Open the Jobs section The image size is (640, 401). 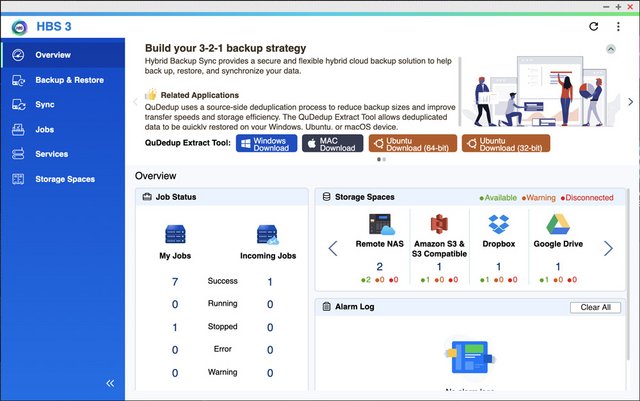(x=63, y=129)
